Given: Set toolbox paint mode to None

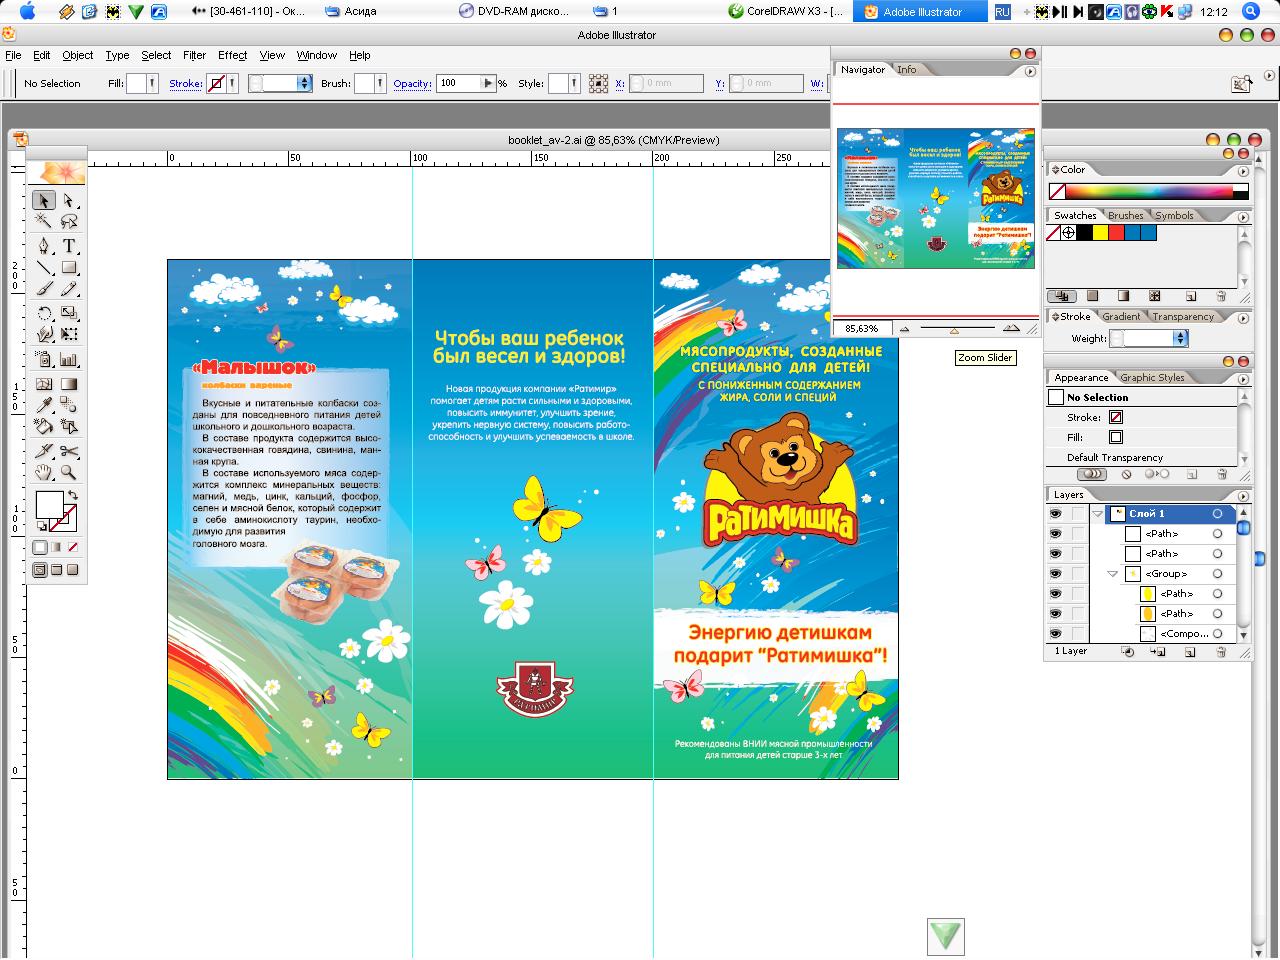Looking at the screenshot, I should pyautogui.click(x=73, y=547).
